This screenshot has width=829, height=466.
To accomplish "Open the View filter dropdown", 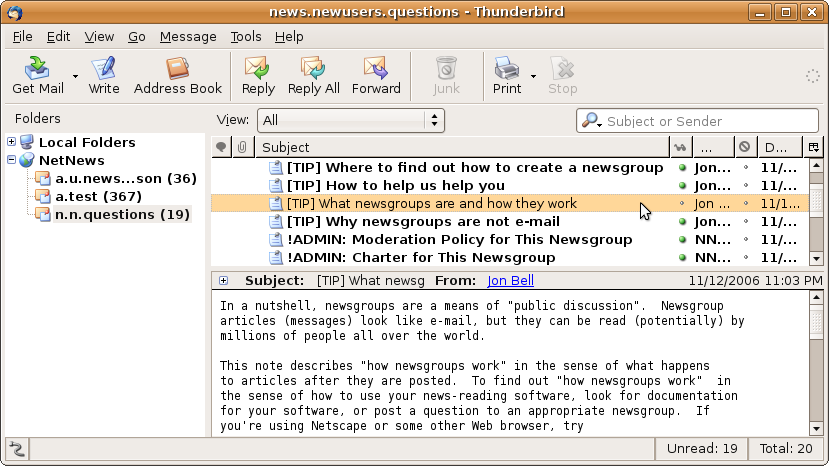I will 350,121.
